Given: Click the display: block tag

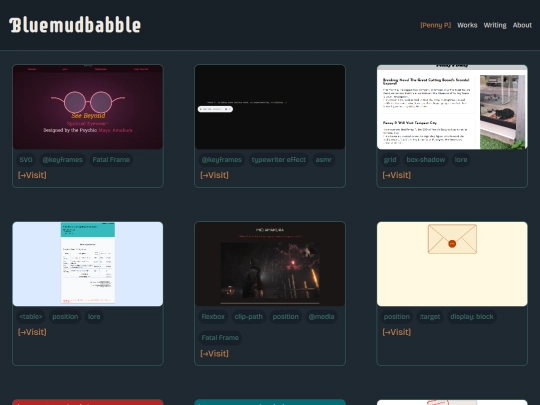Looking at the screenshot, I should (x=472, y=317).
